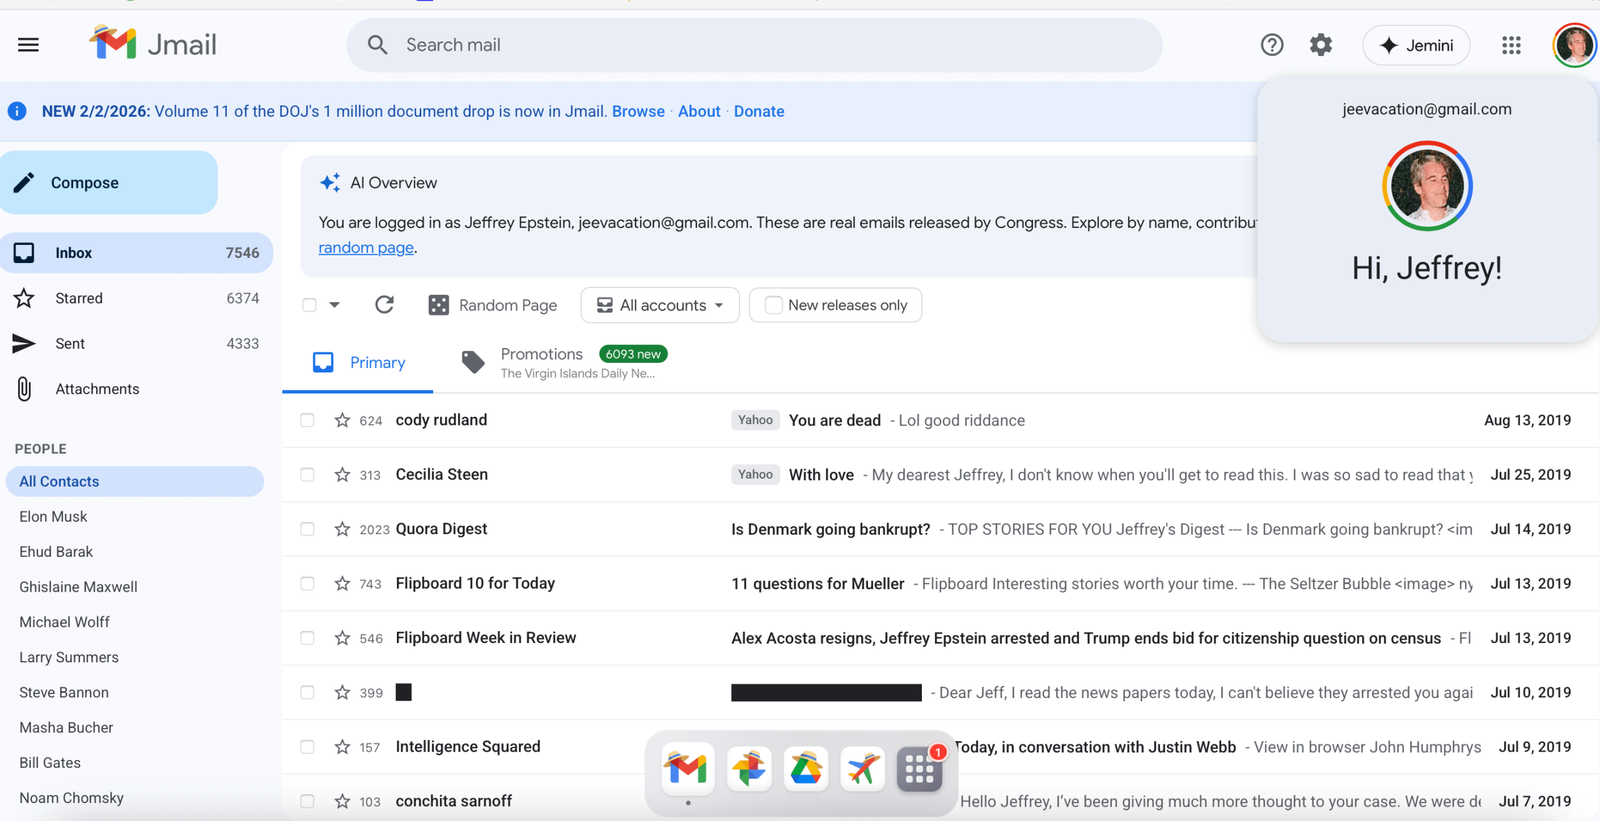The width and height of the screenshot is (1600, 821).
Task: Tick the select-all checkbox in toolbar
Action: pyautogui.click(x=310, y=305)
